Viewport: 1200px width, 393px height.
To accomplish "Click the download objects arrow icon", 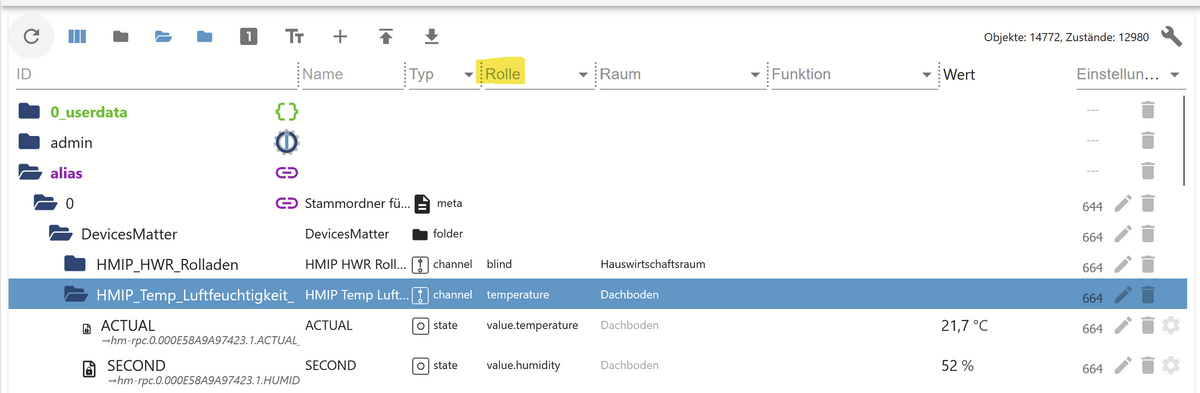I will 431,37.
